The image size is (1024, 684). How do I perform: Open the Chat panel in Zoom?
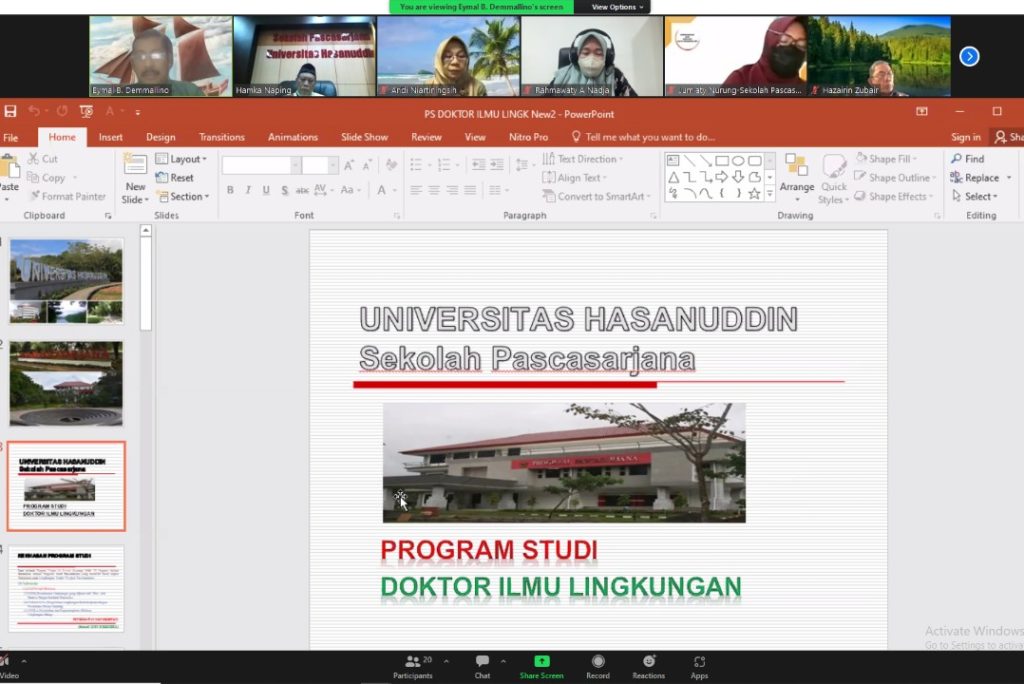(482, 665)
